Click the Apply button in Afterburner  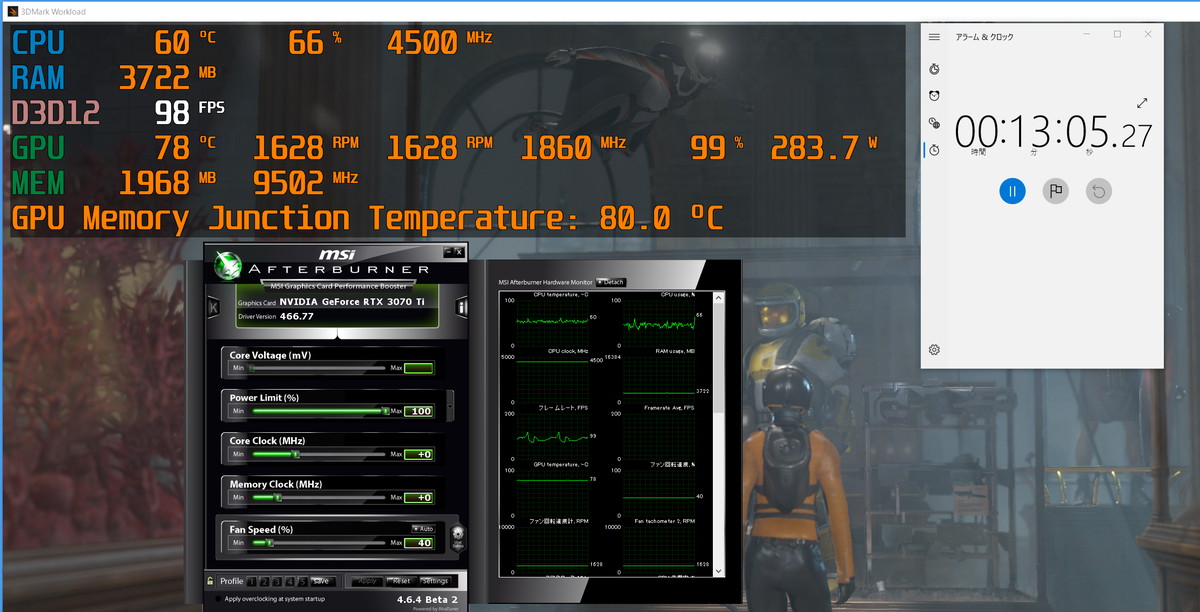pyautogui.click(x=367, y=581)
